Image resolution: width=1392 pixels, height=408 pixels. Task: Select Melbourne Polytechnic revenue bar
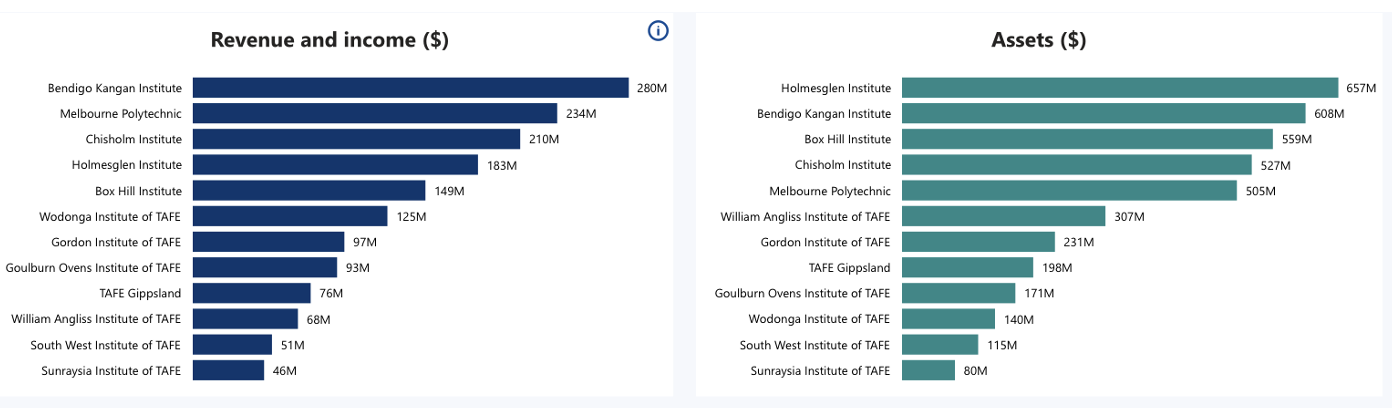click(374, 113)
